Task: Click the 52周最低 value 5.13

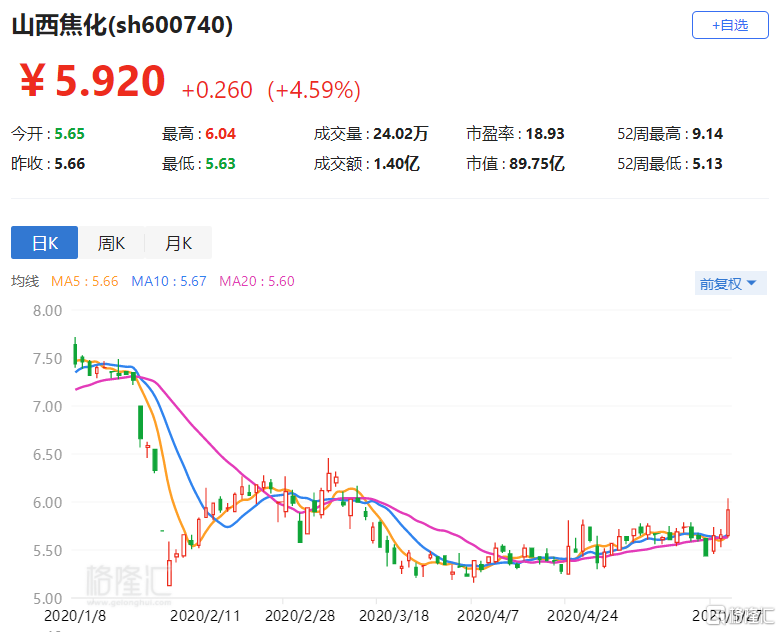Action: [707, 163]
